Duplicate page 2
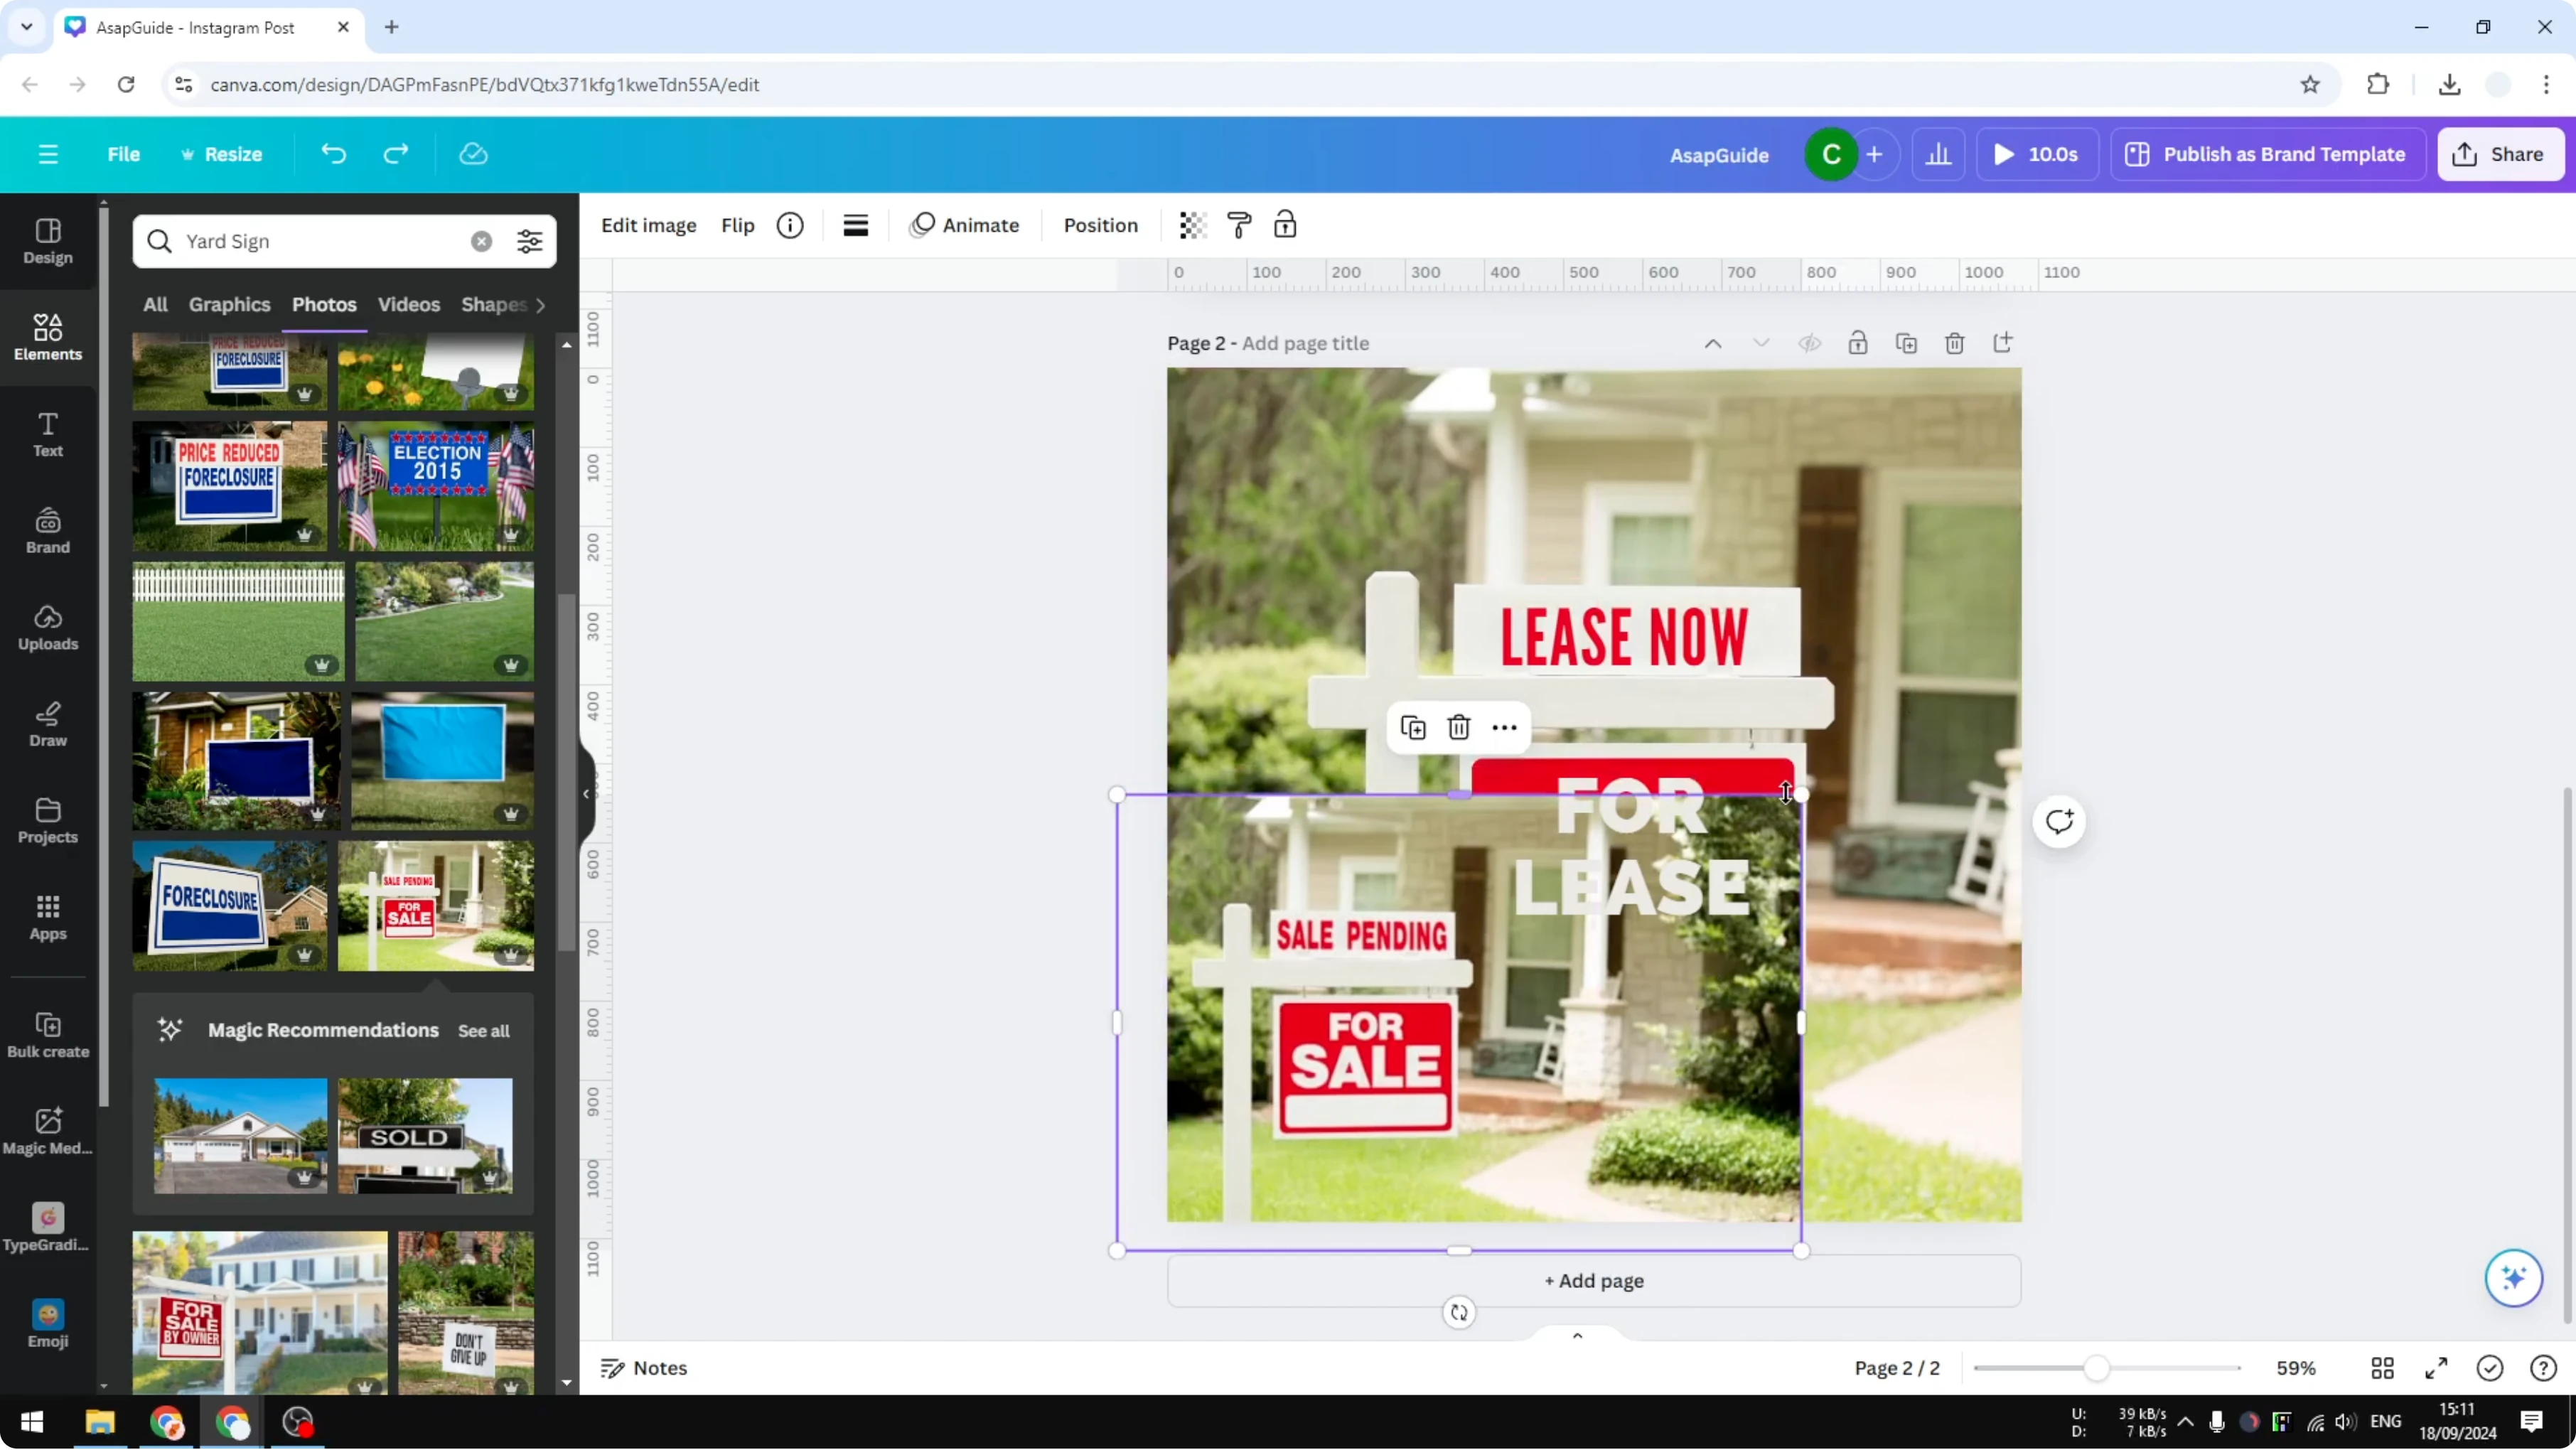 [x=1906, y=343]
